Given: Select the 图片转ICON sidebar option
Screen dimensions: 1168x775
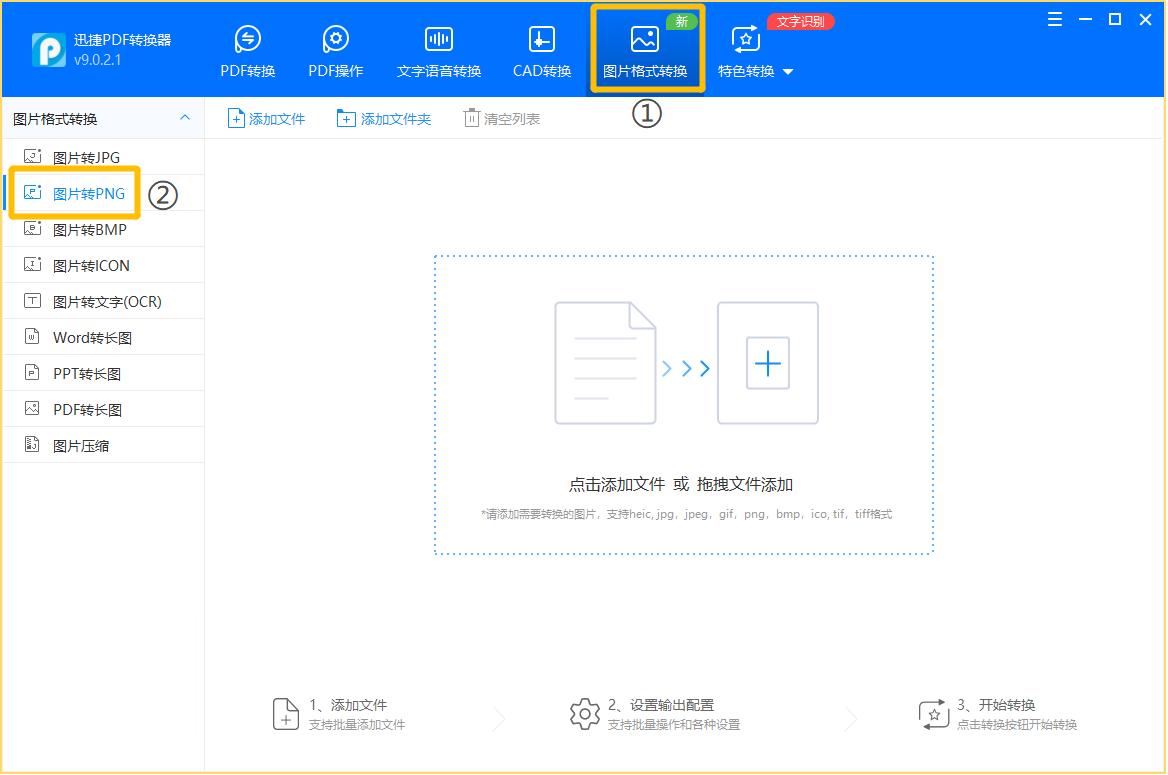Looking at the screenshot, I should 86,264.
